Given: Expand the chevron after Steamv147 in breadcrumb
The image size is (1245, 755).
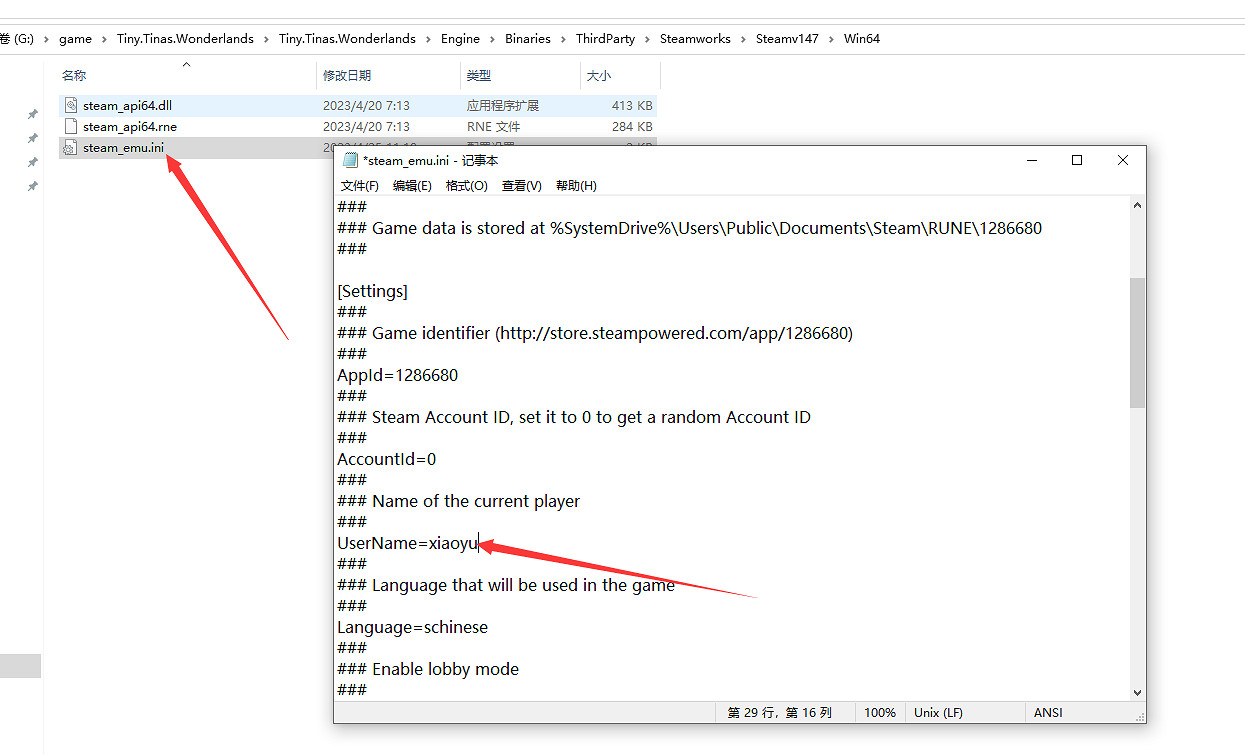Looking at the screenshot, I should coord(831,39).
